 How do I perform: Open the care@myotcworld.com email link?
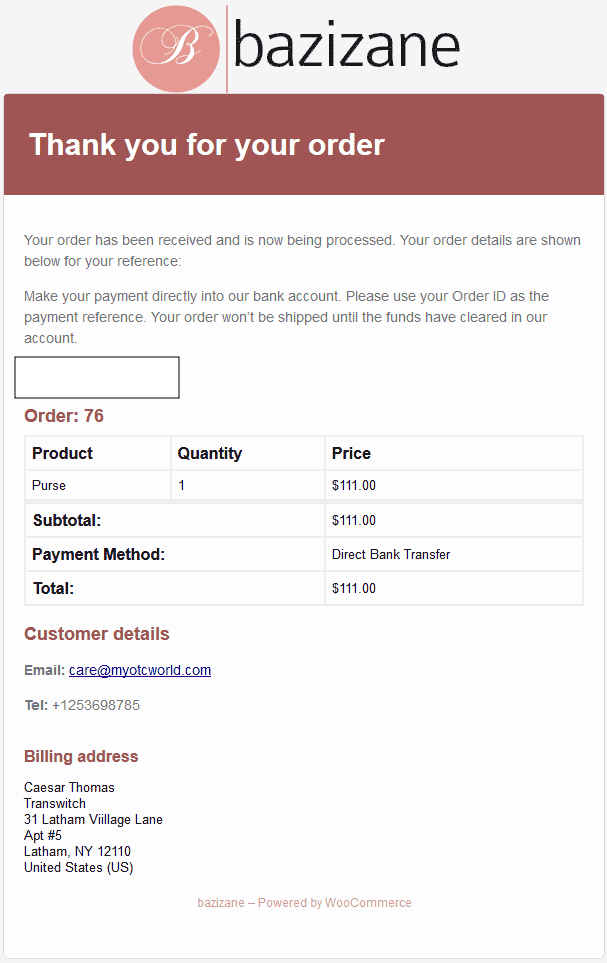click(140, 670)
